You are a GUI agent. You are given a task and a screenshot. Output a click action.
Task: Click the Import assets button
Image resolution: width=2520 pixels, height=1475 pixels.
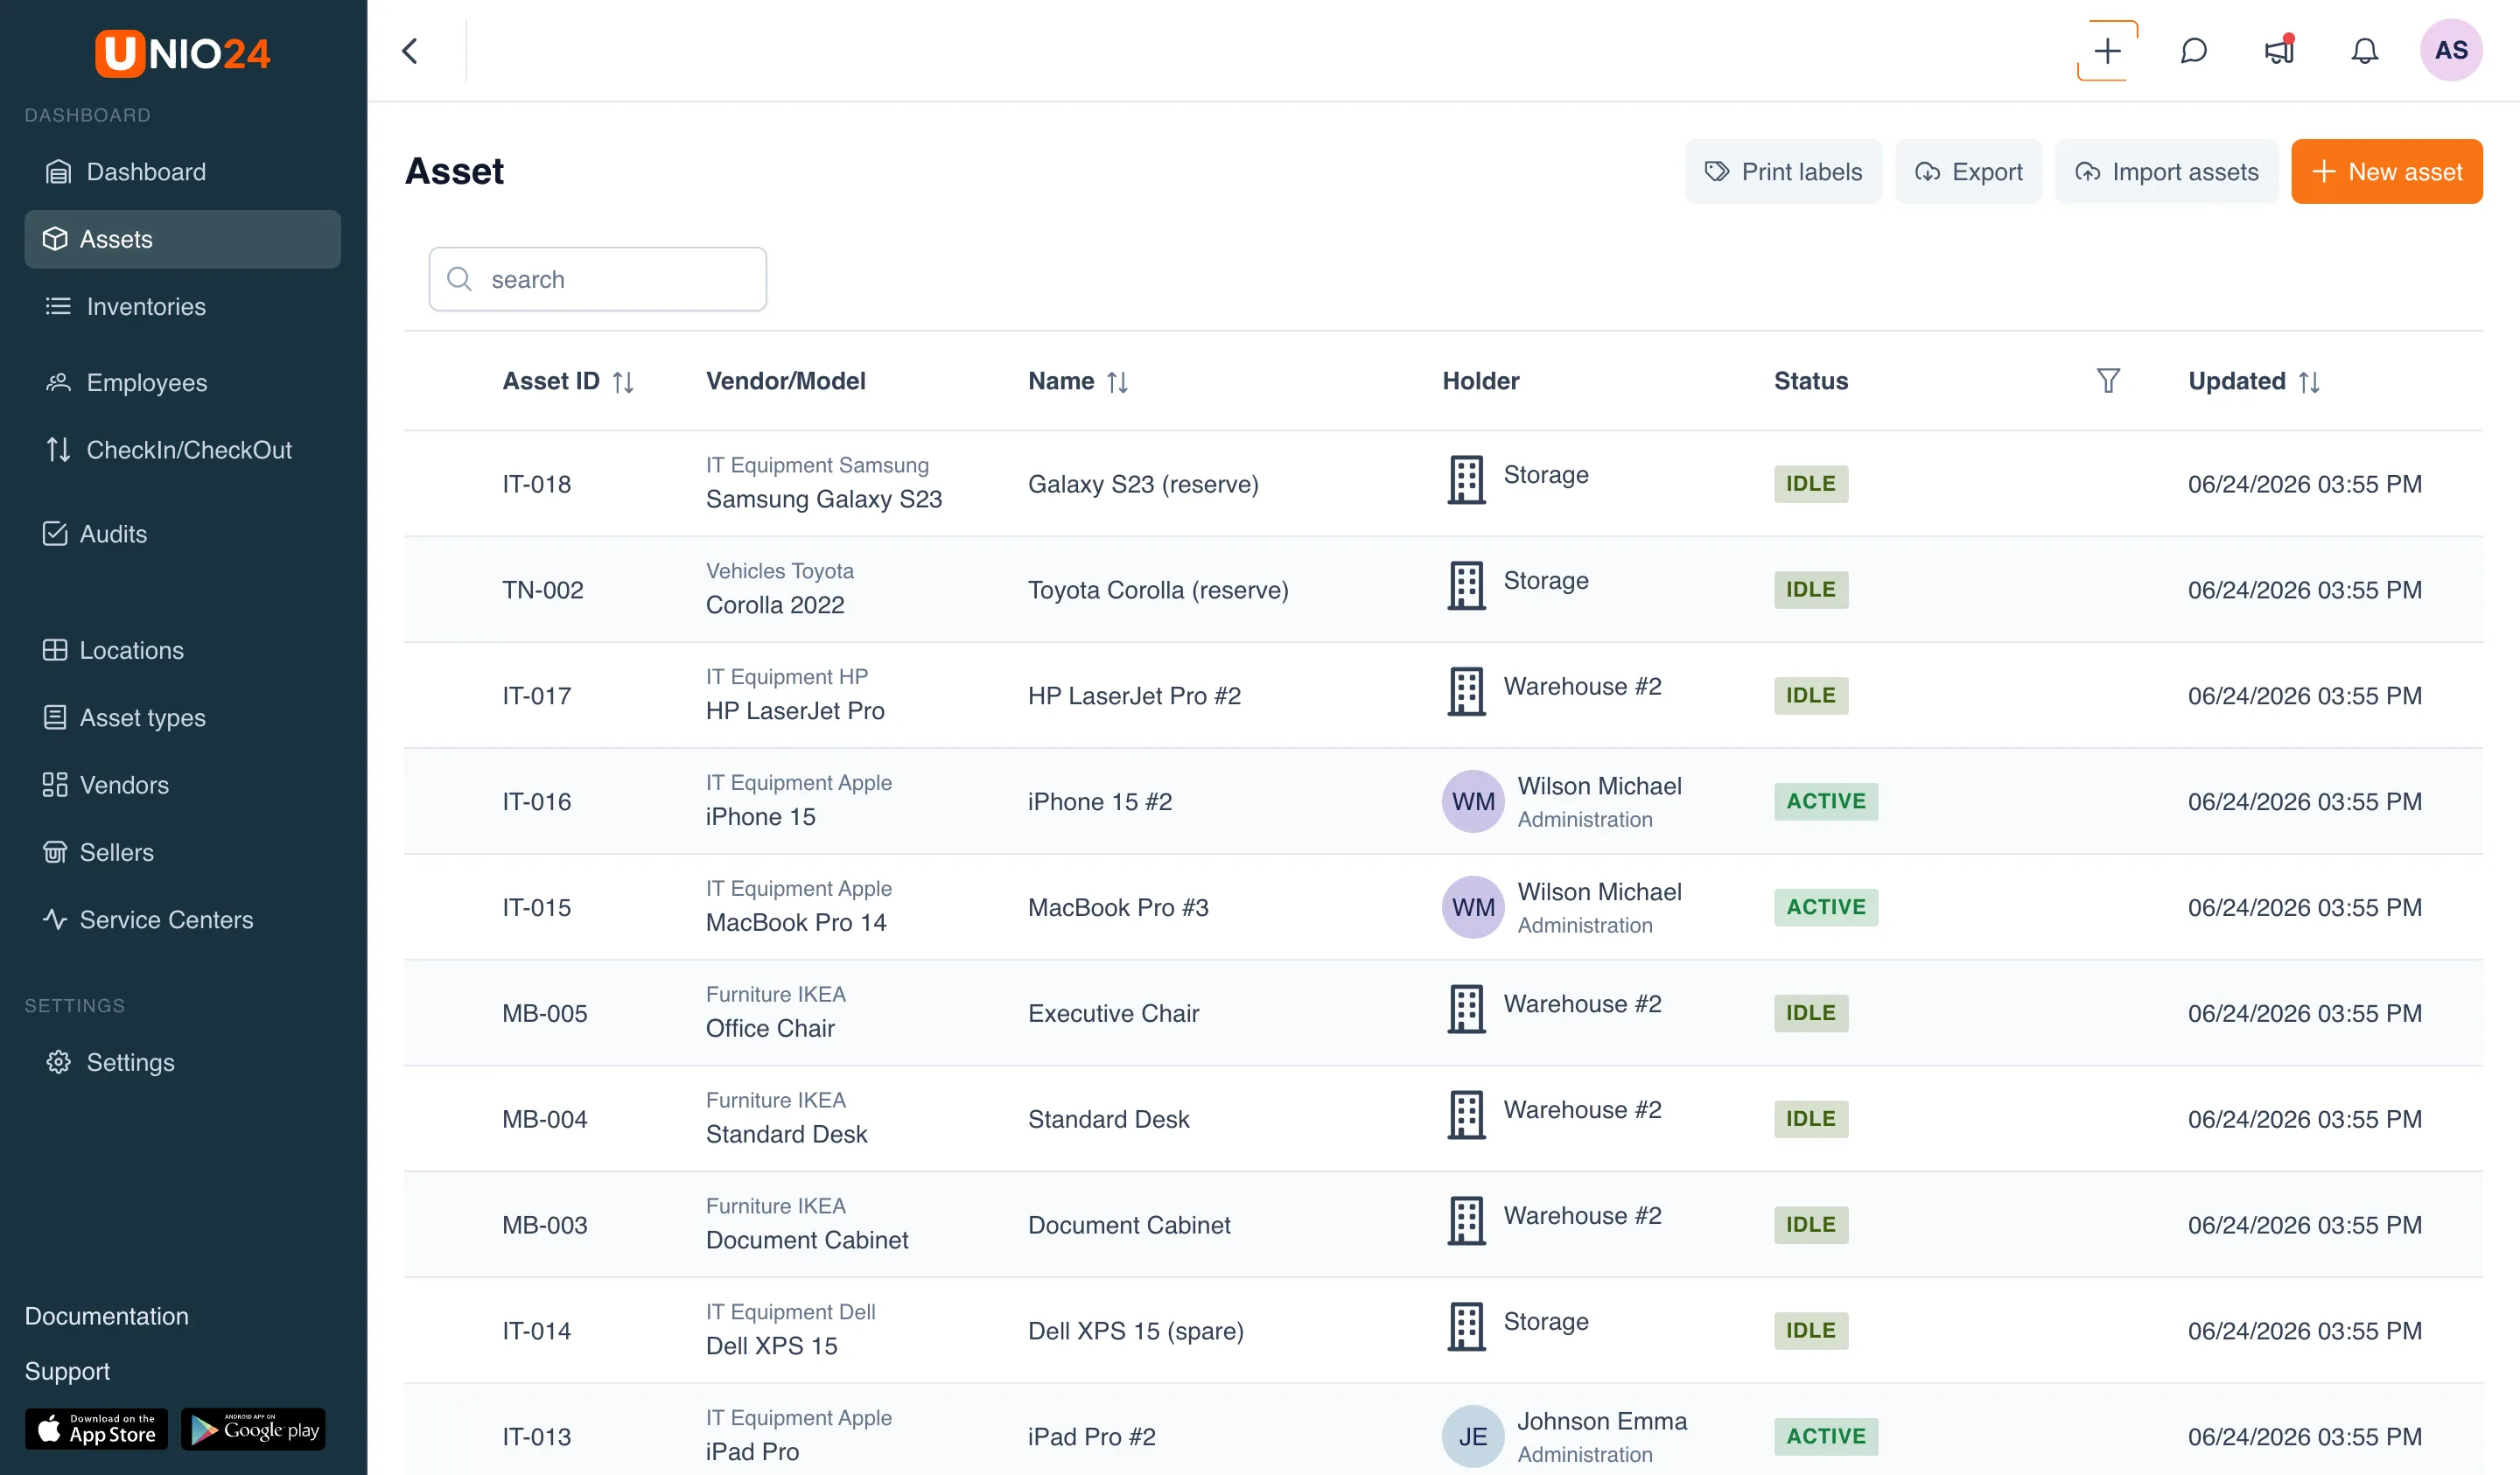pyautogui.click(x=2166, y=172)
